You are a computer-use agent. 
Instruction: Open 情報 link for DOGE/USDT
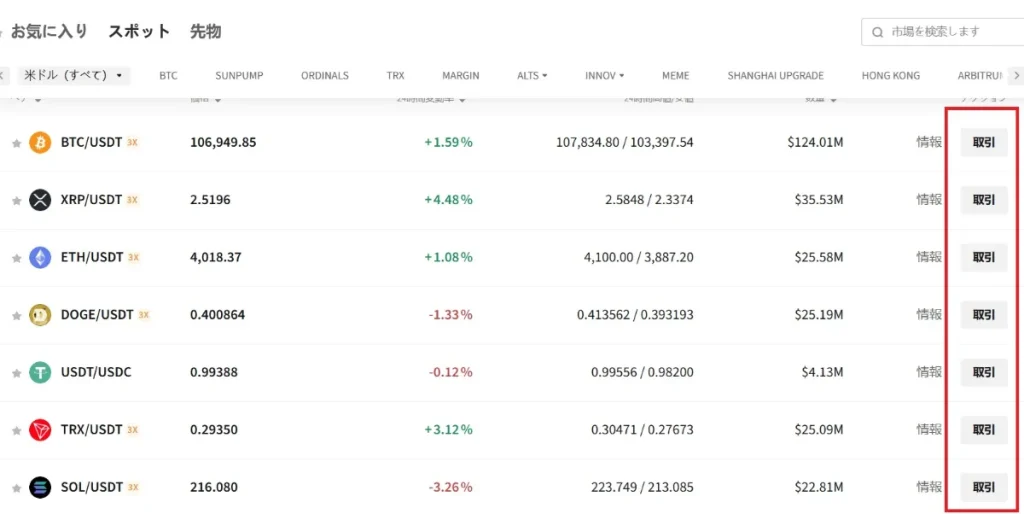coord(929,314)
